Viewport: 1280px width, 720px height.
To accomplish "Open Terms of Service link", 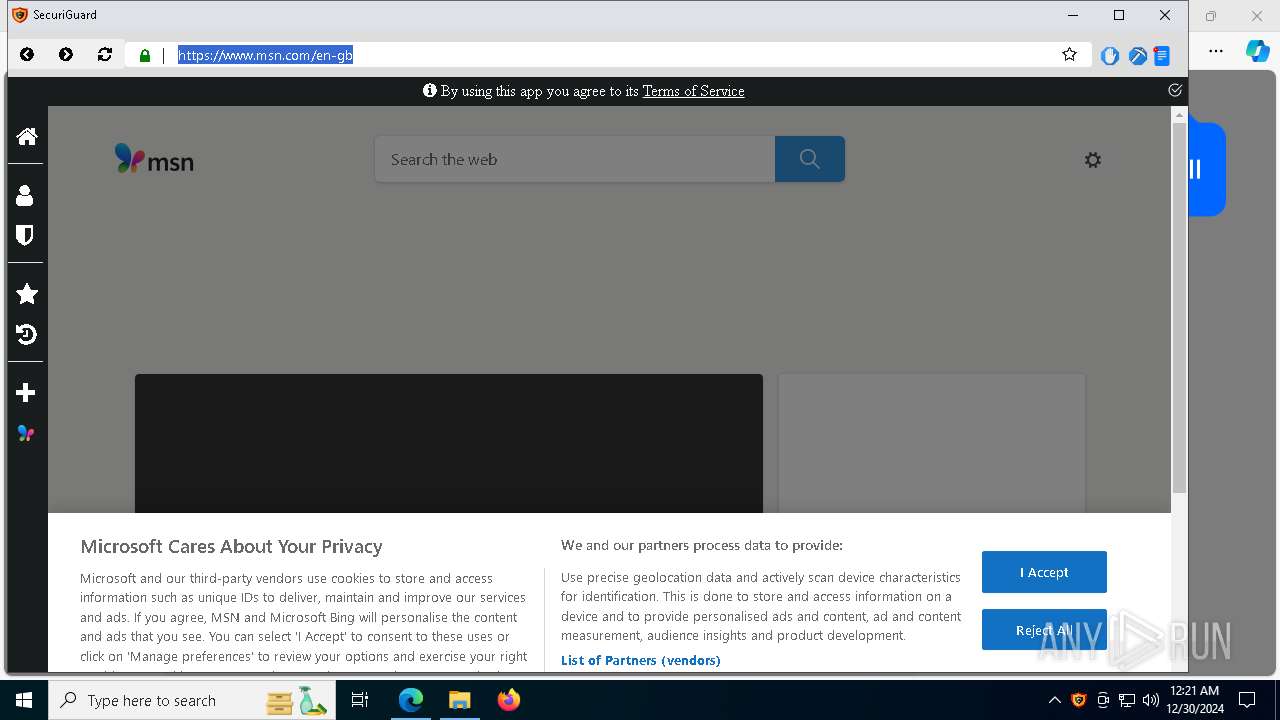I will pos(693,91).
